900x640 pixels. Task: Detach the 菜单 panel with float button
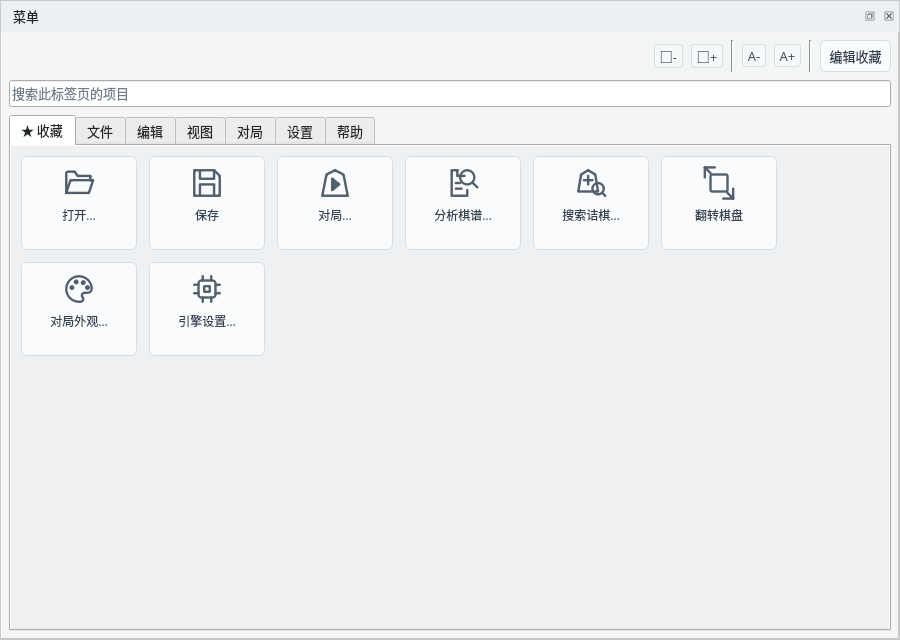870,16
